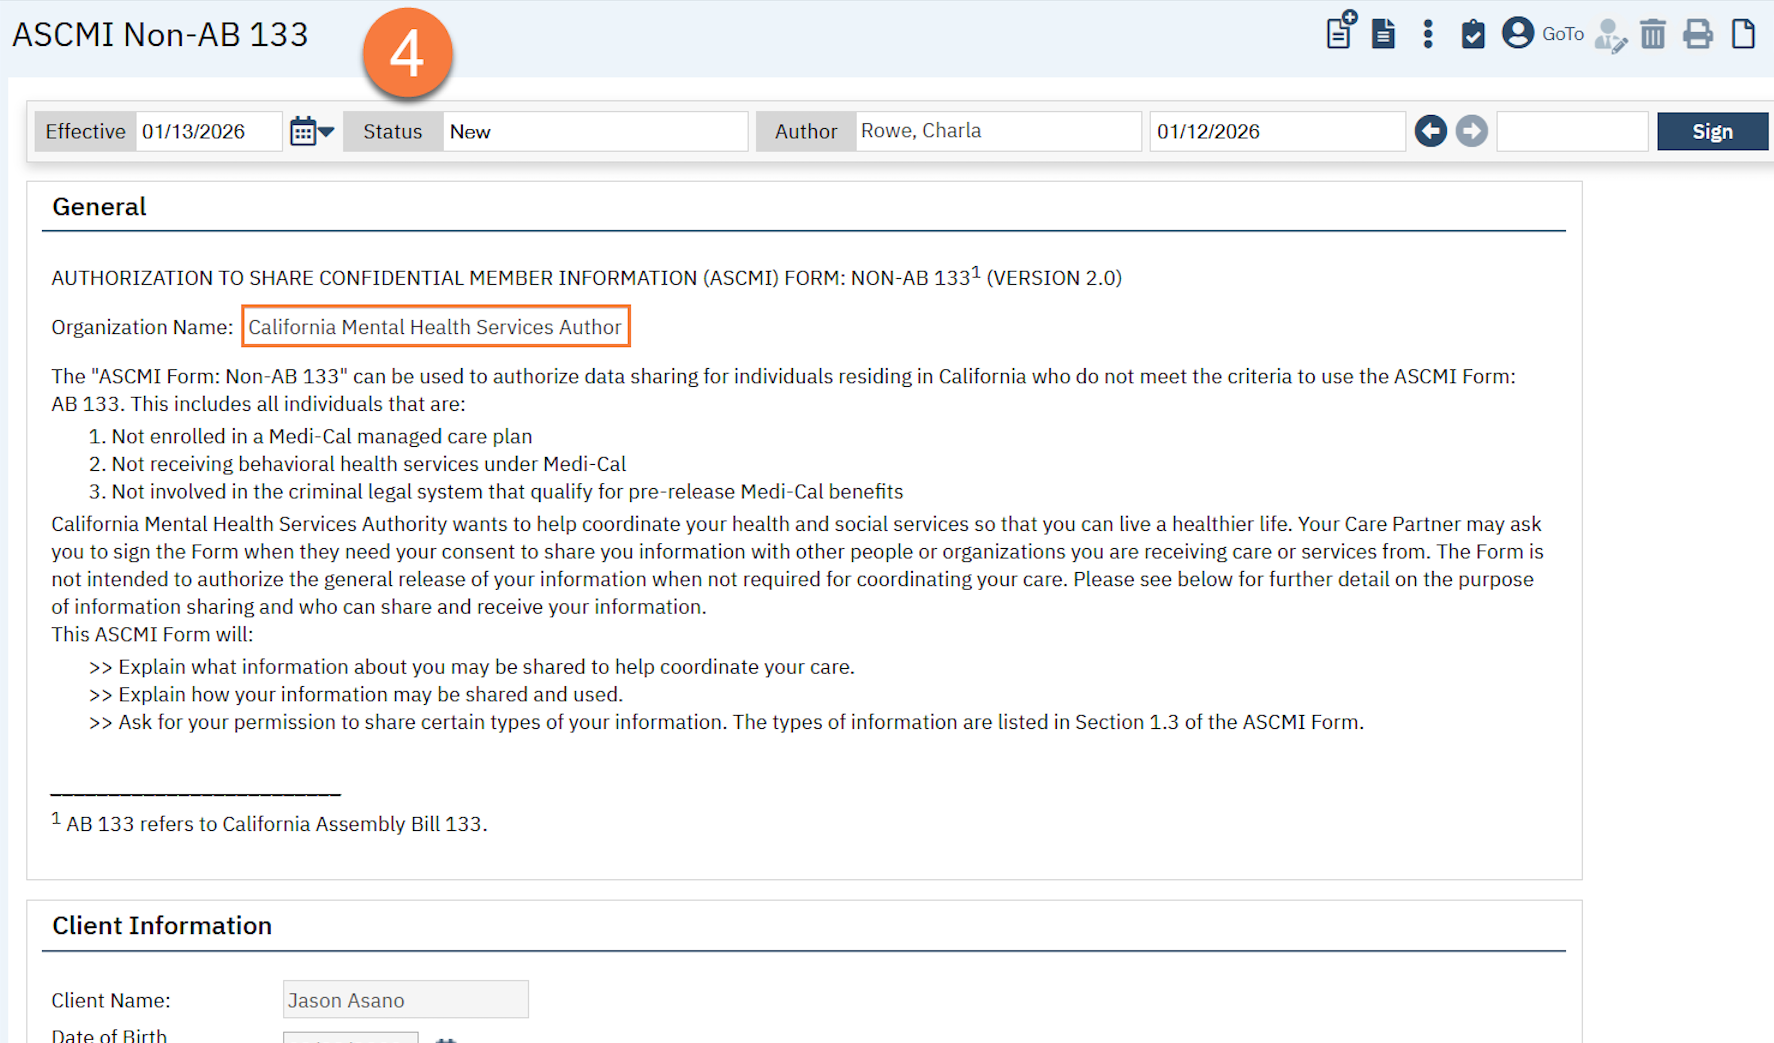The width and height of the screenshot is (1774, 1043).
Task: Click the clipboard checkmark icon
Action: (1472, 34)
